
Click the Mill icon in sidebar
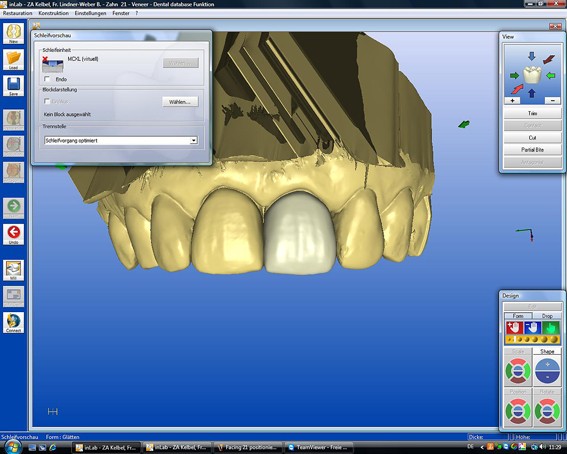click(x=13, y=270)
